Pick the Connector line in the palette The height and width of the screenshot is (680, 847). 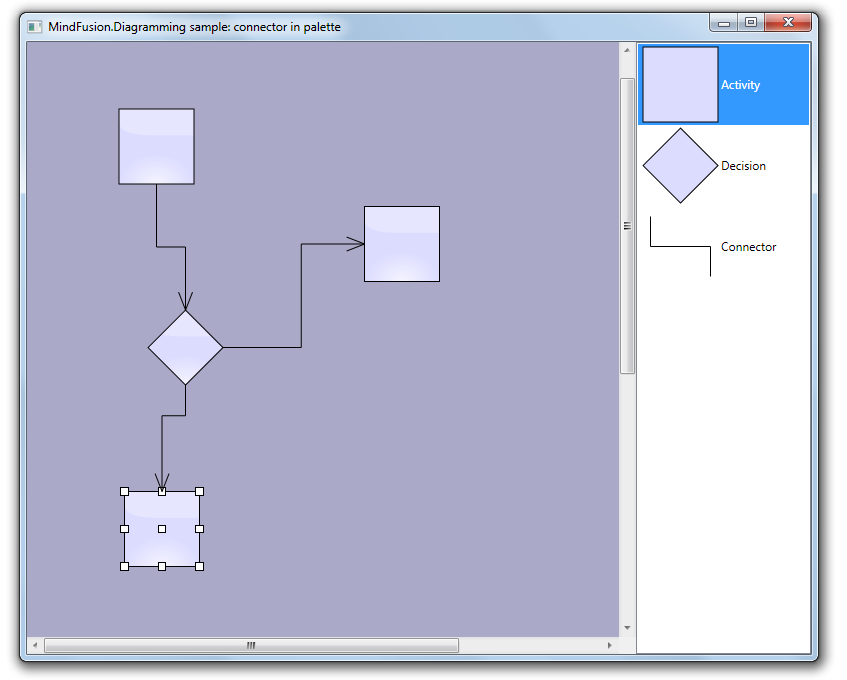point(680,246)
